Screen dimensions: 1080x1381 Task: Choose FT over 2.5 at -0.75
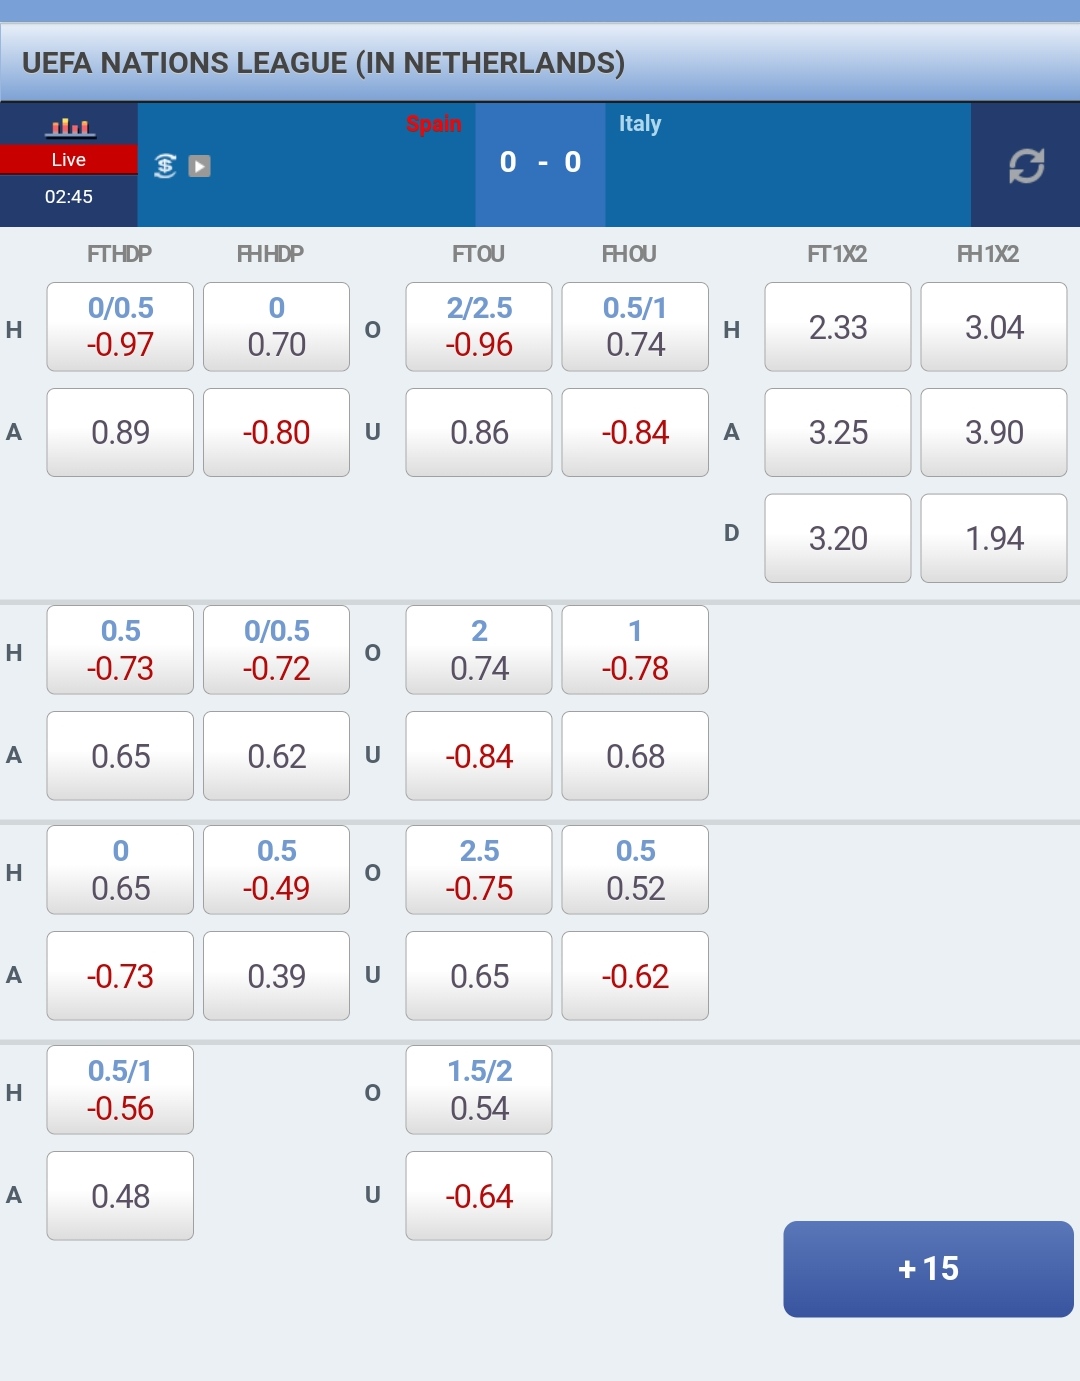(479, 870)
